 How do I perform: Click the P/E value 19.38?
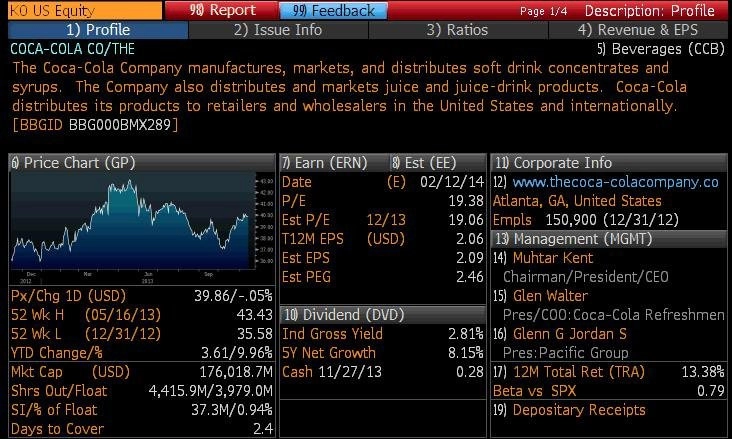click(x=466, y=201)
